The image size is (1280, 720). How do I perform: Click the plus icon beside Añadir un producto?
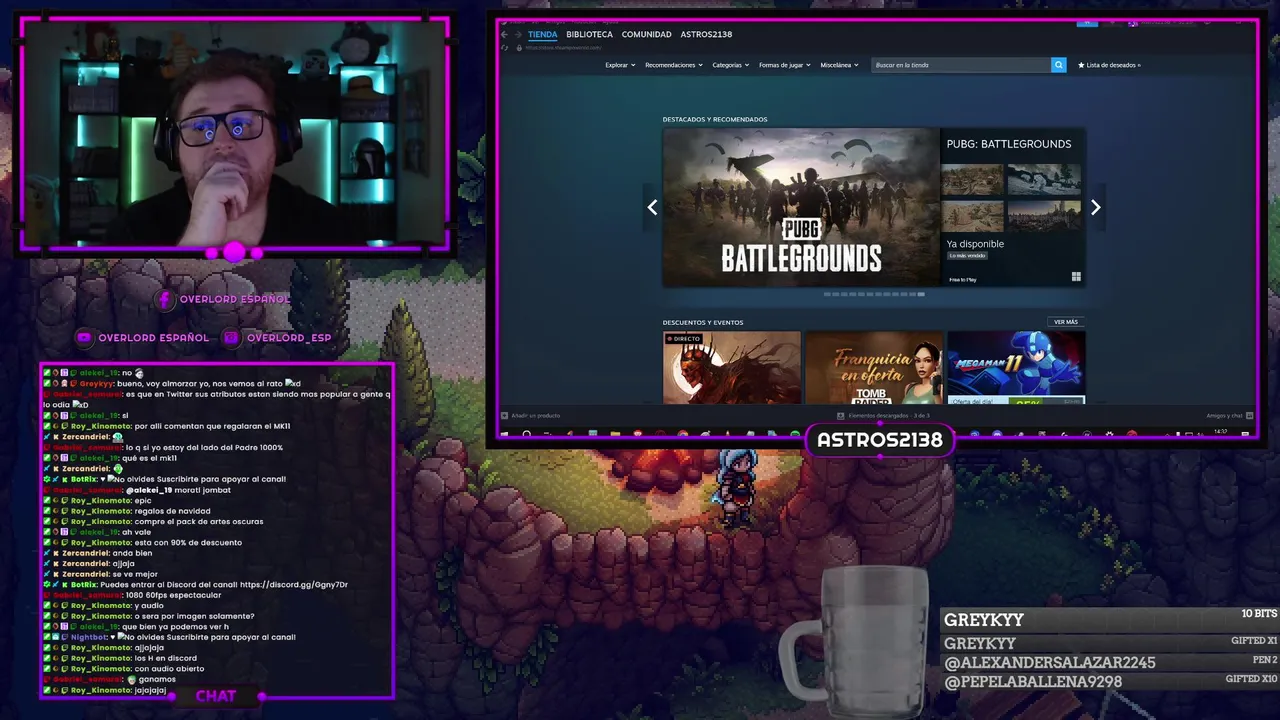(505, 416)
